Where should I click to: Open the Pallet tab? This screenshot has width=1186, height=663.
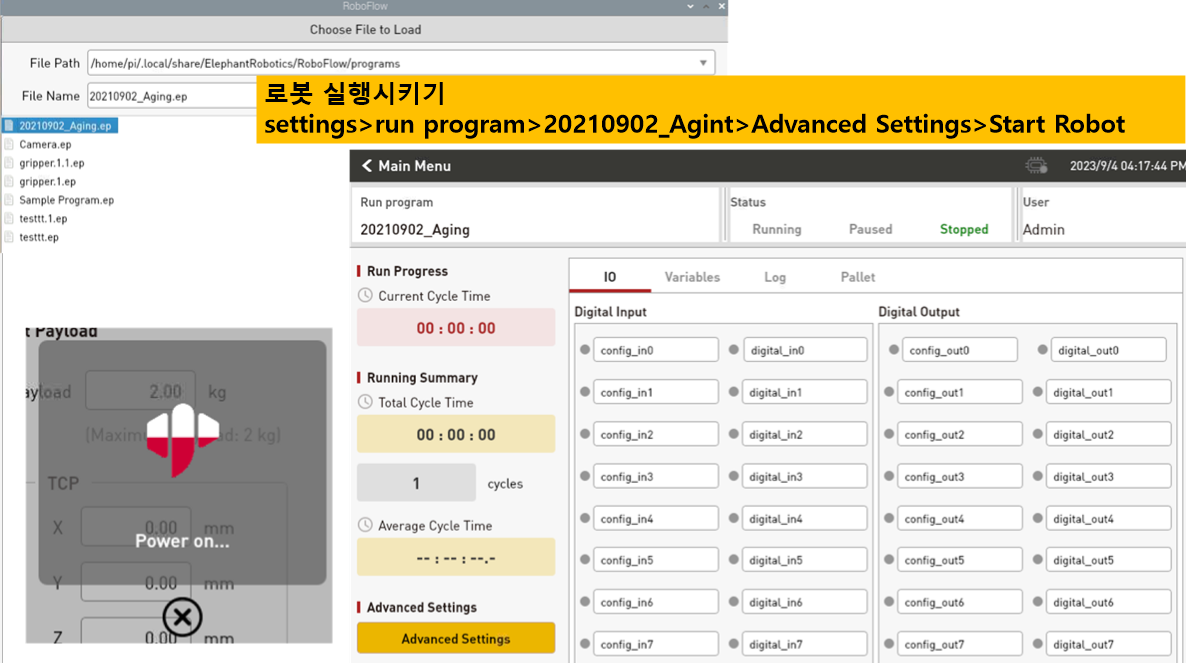coord(858,277)
